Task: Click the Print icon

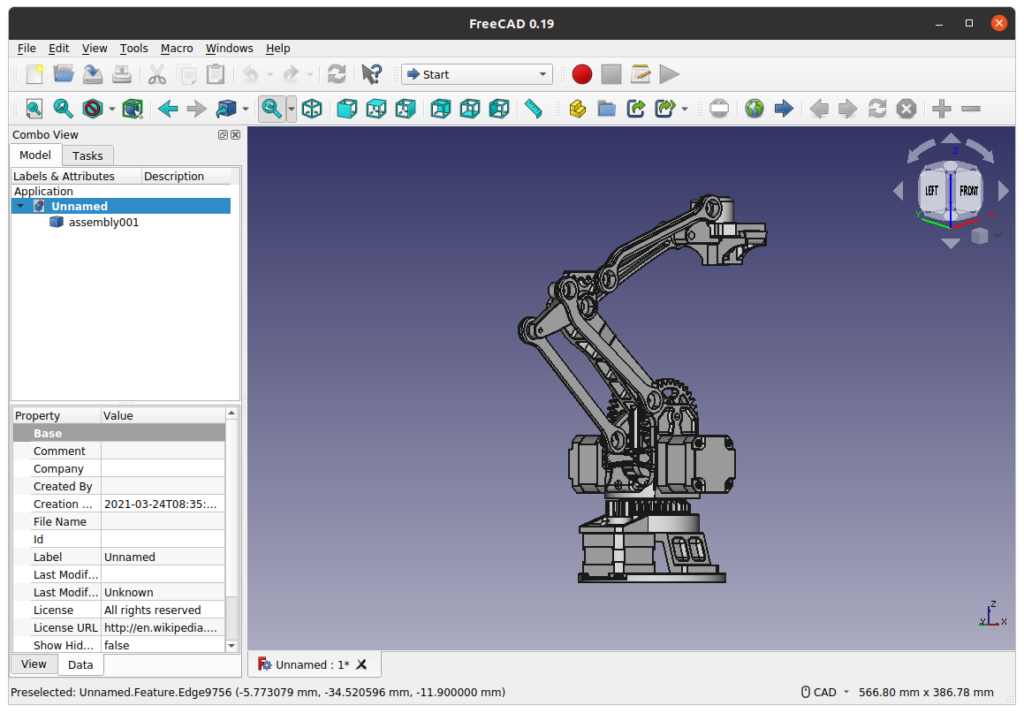Action: click(x=121, y=74)
